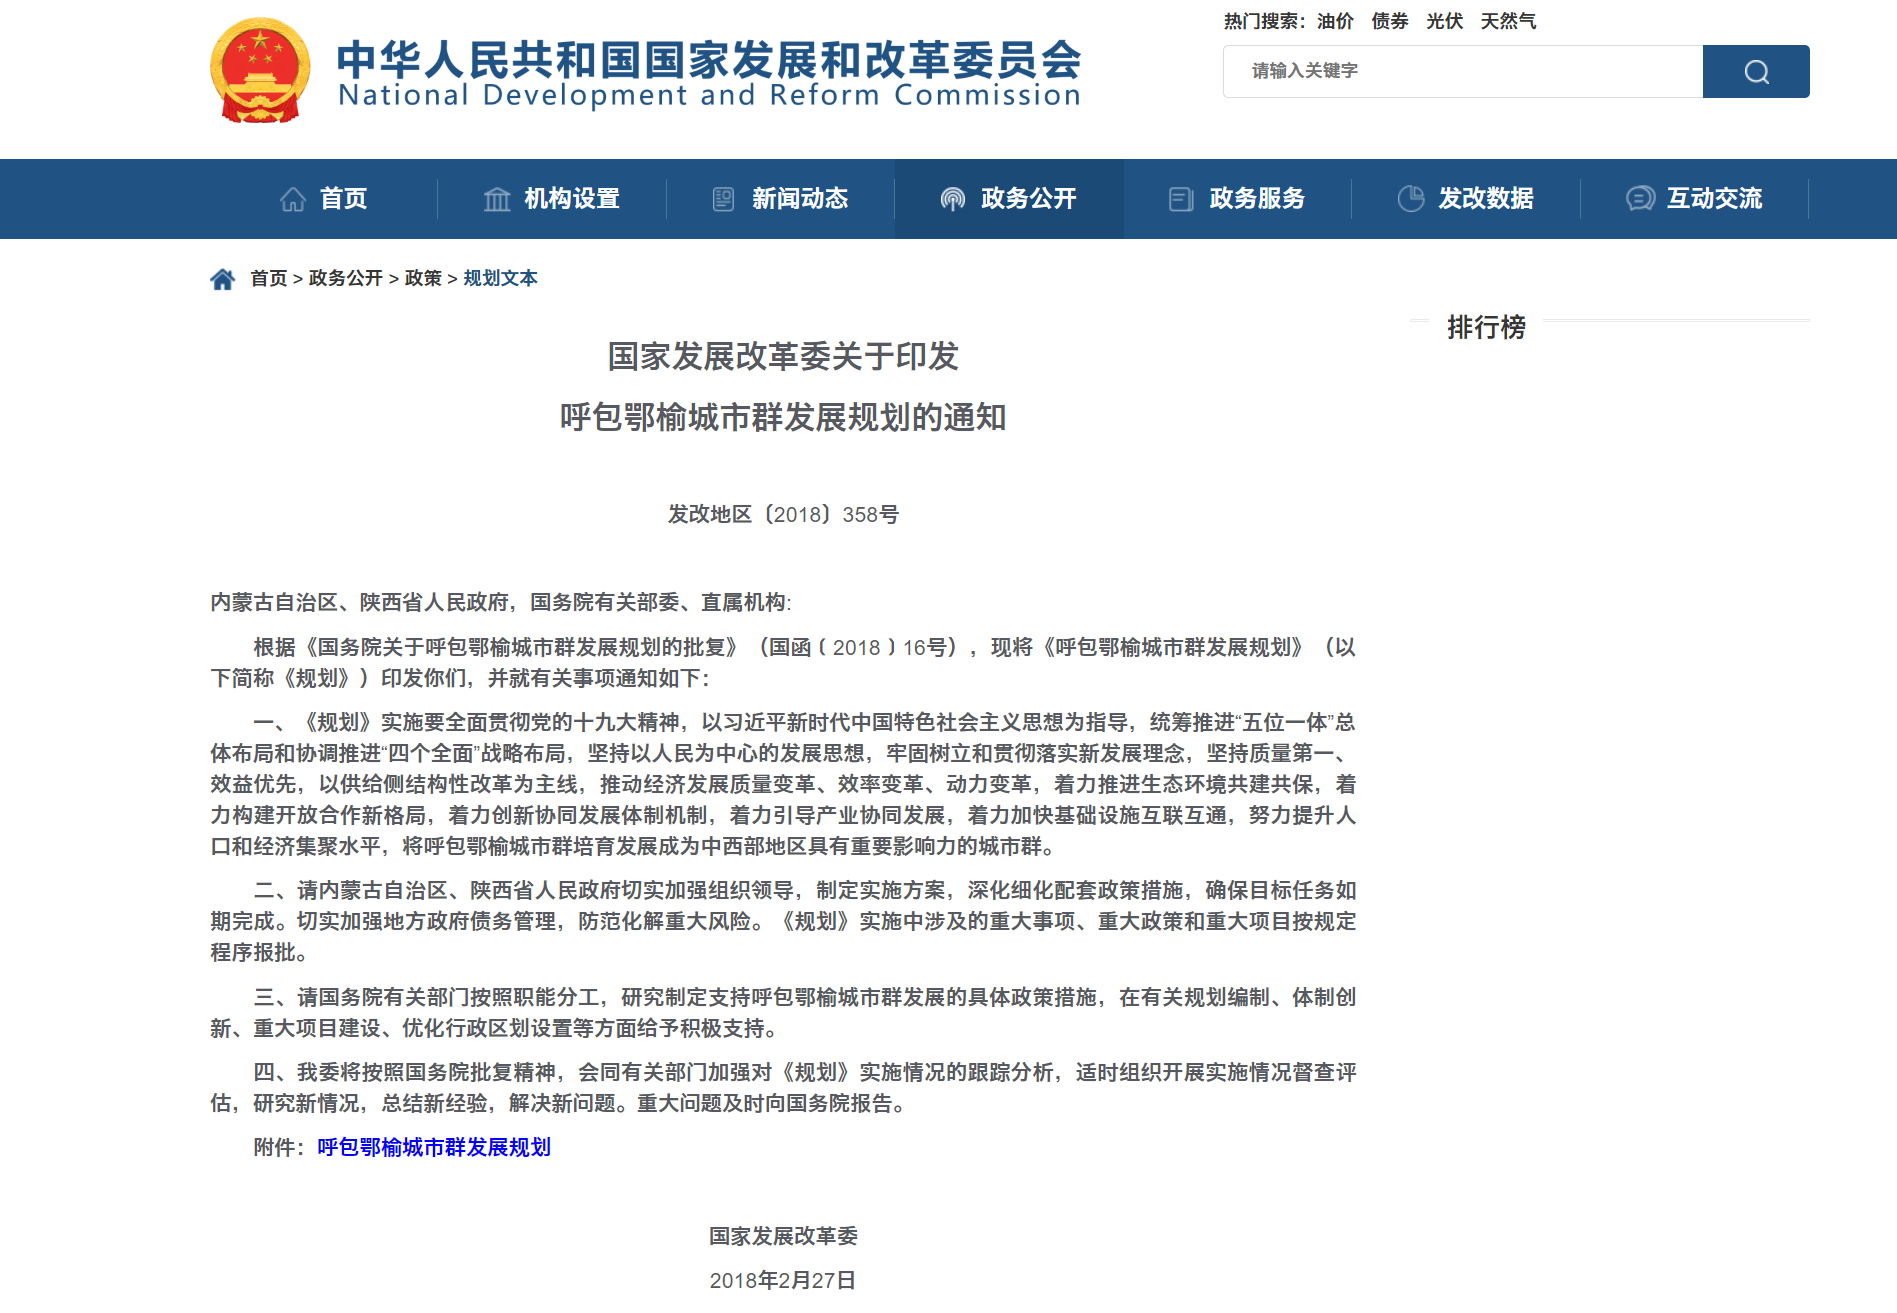Click the document icon beside 政务服务
1897x1313 pixels.
1181,199
